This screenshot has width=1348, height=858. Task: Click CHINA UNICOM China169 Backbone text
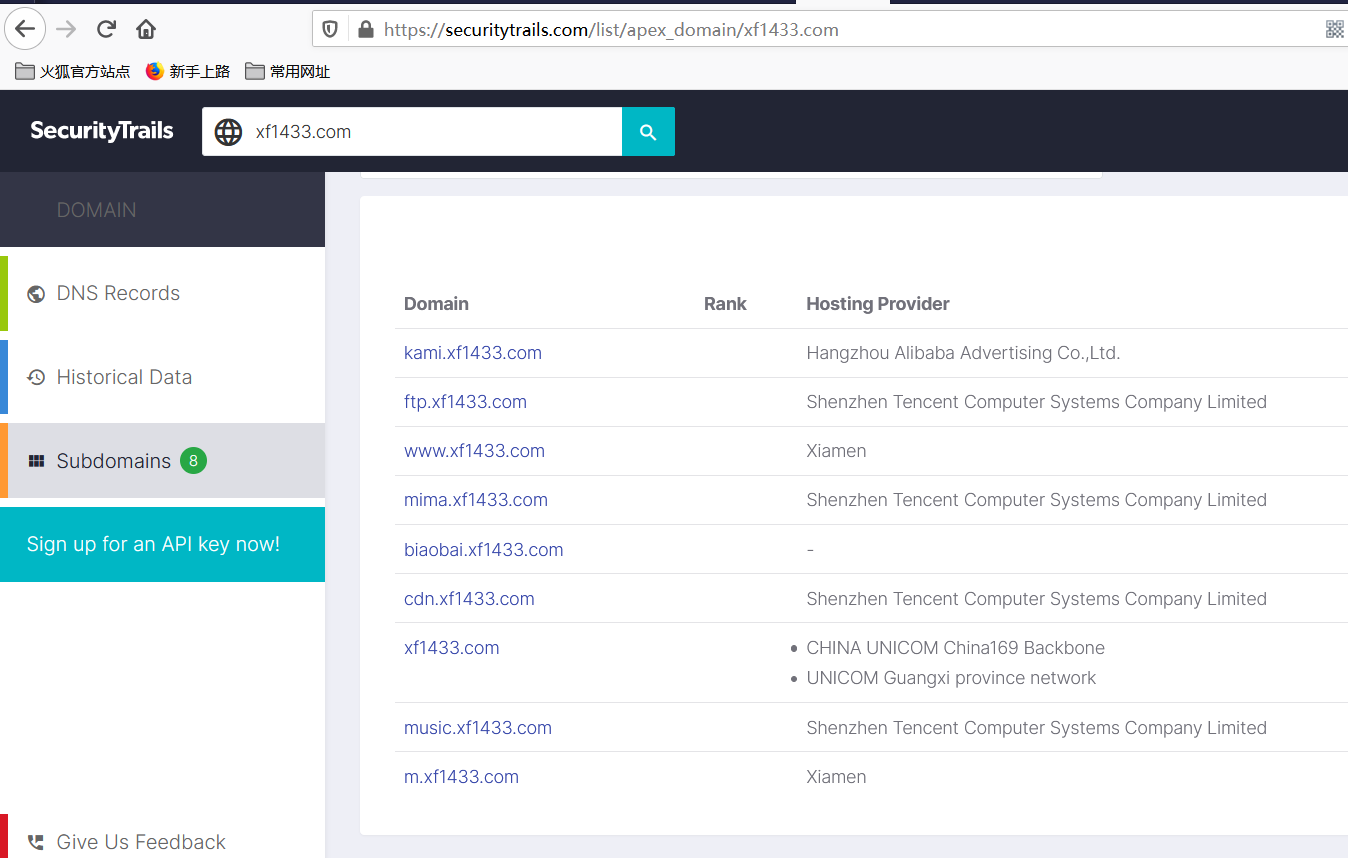(955, 648)
